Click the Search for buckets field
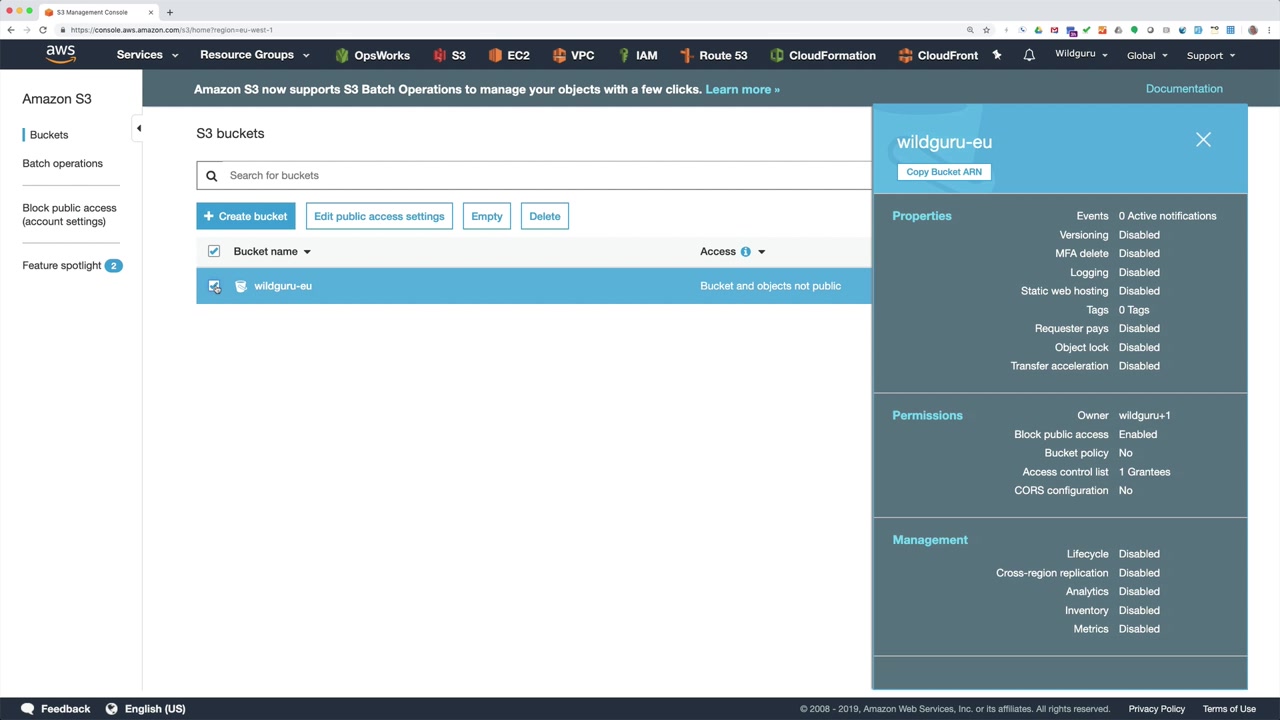The height and width of the screenshot is (720, 1280). point(534,175)
